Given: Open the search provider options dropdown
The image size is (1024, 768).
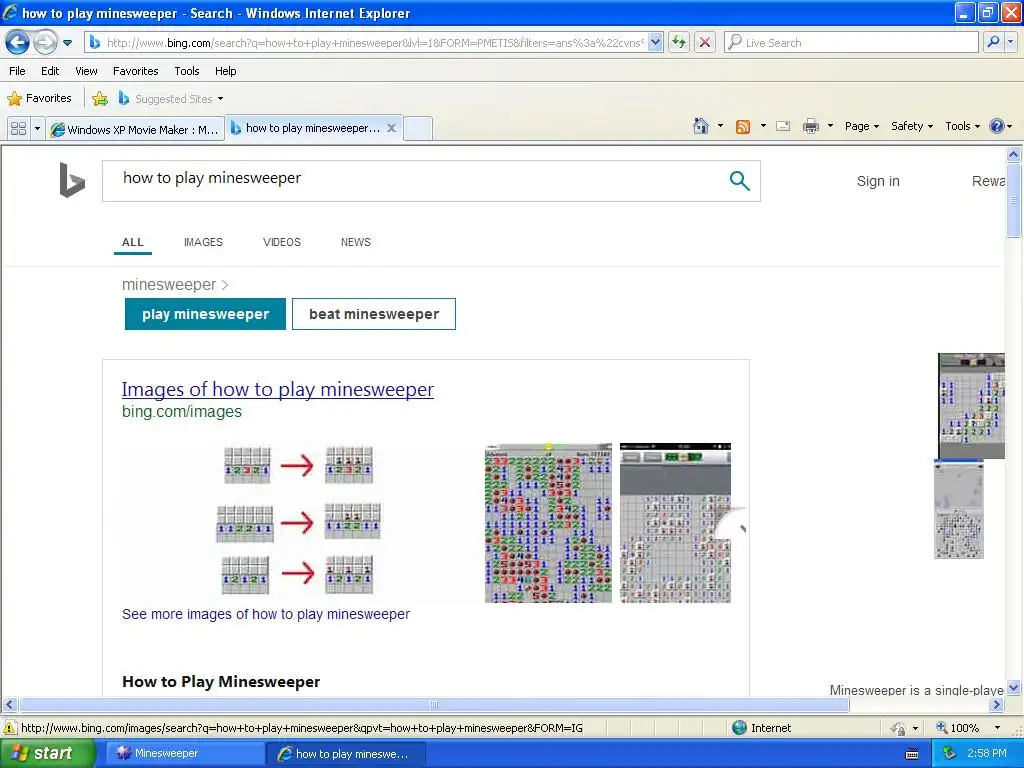Looking at the screenshot, I should [x=1011, y=42].
